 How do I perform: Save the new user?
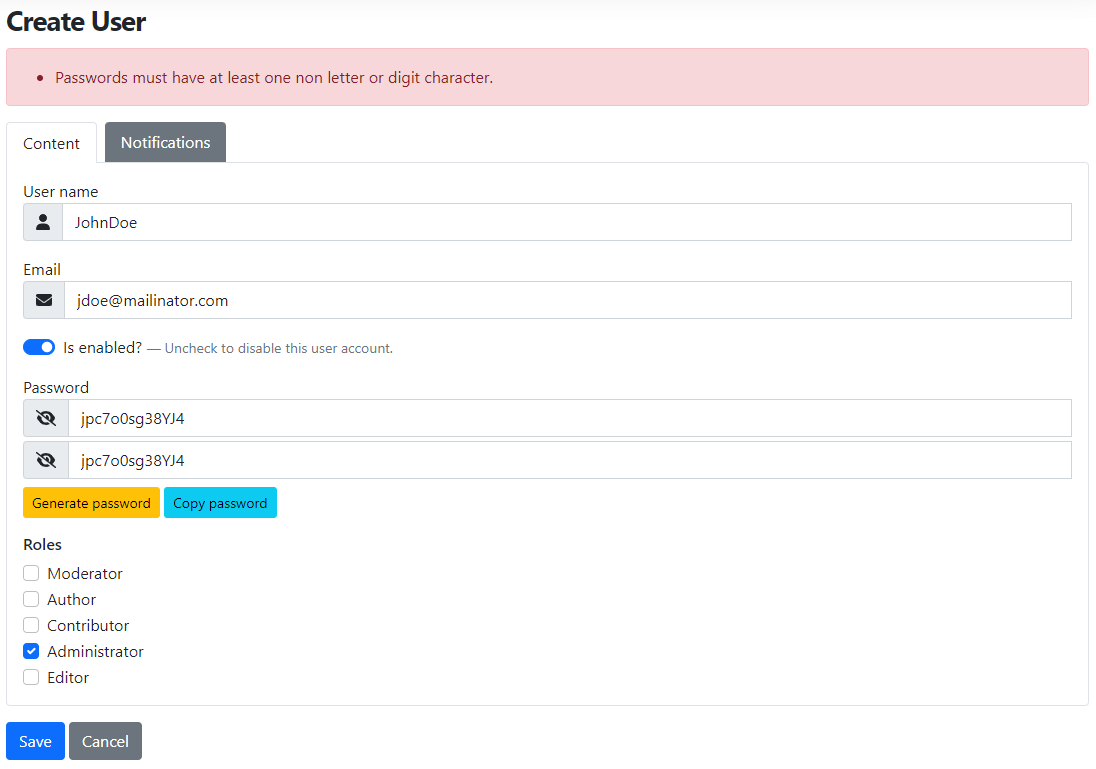coord(36,741)
